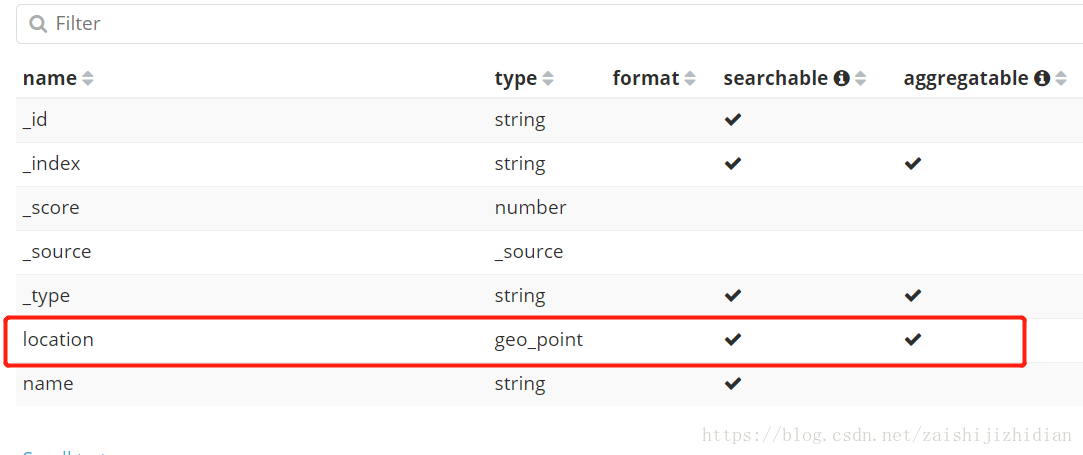Click aggregatable checkmark for location field

click(913, 339)
